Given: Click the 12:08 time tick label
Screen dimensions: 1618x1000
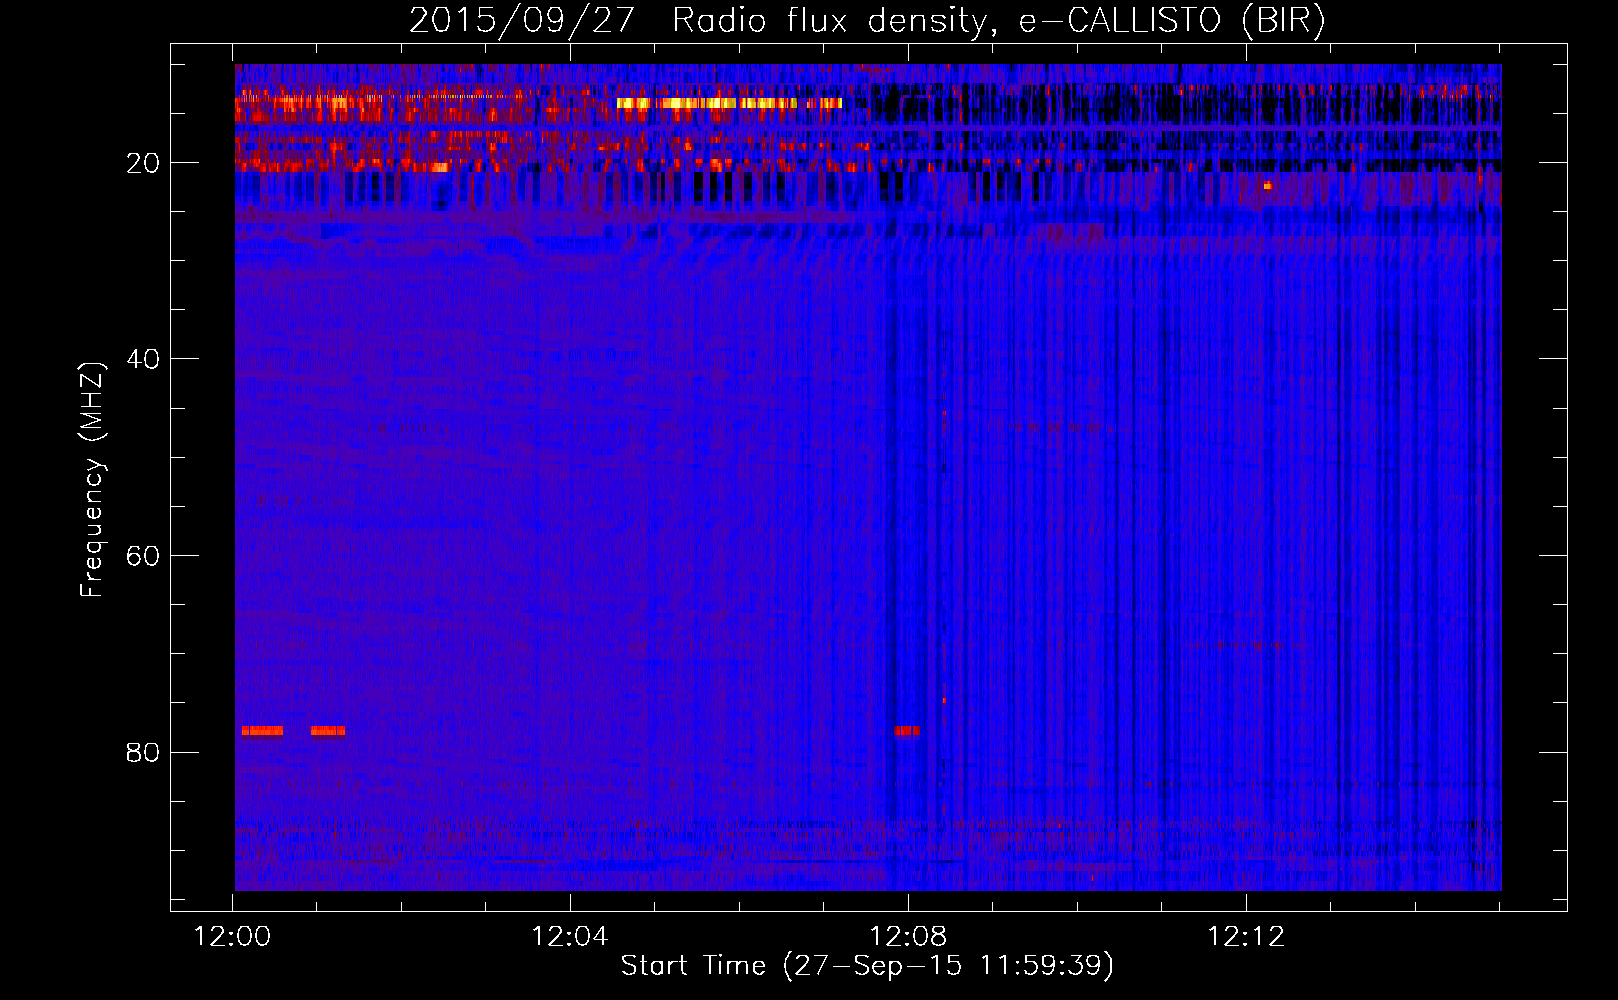Looking at the screenshot, I should 908,937.
